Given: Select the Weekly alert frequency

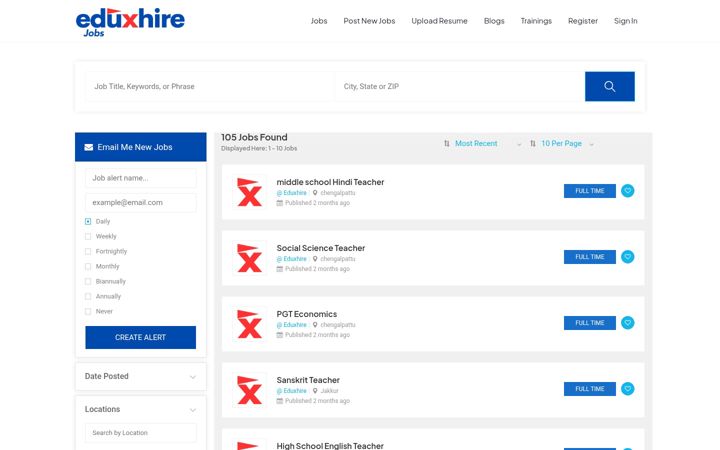Looking at the screenshot, I should point(88,236).
